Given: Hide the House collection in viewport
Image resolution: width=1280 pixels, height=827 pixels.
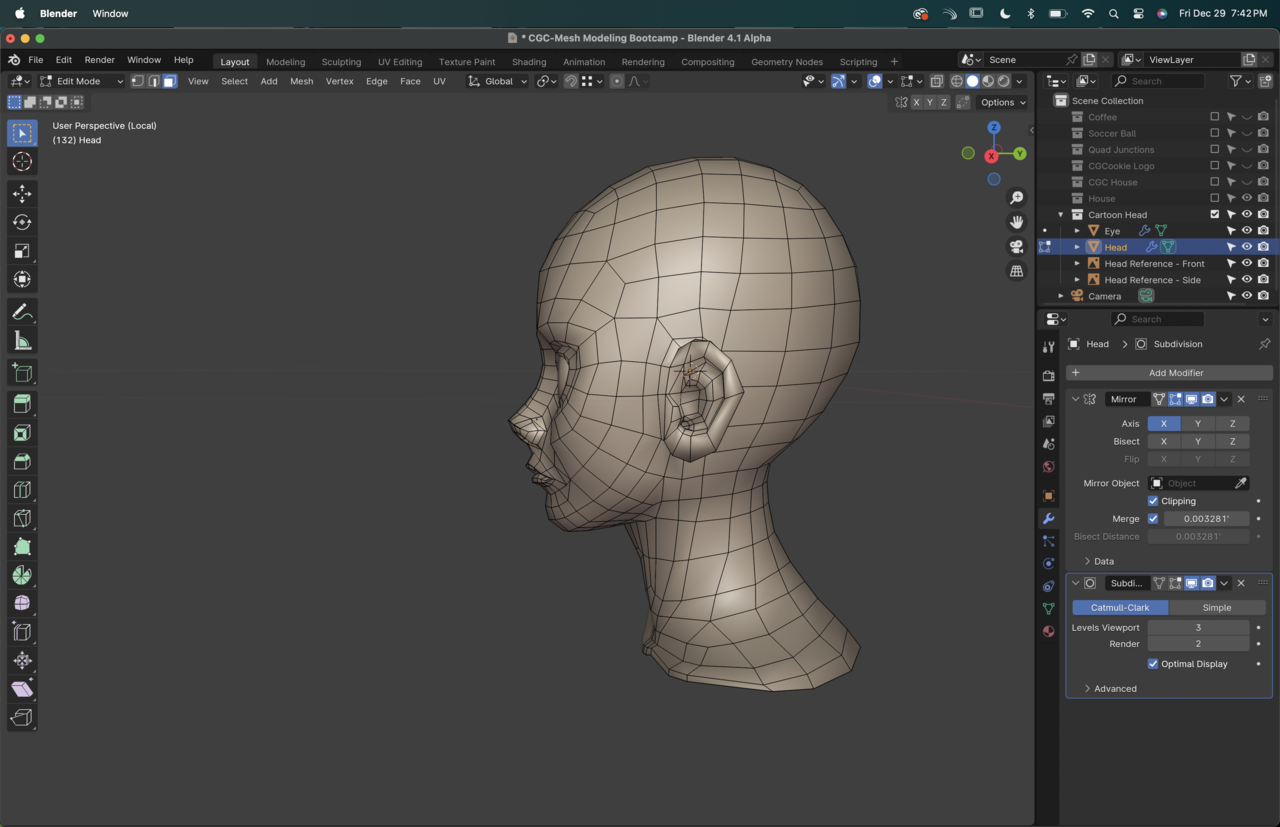Looking at the screenshot, I should pyautogui.click(x=1246, y=198).
